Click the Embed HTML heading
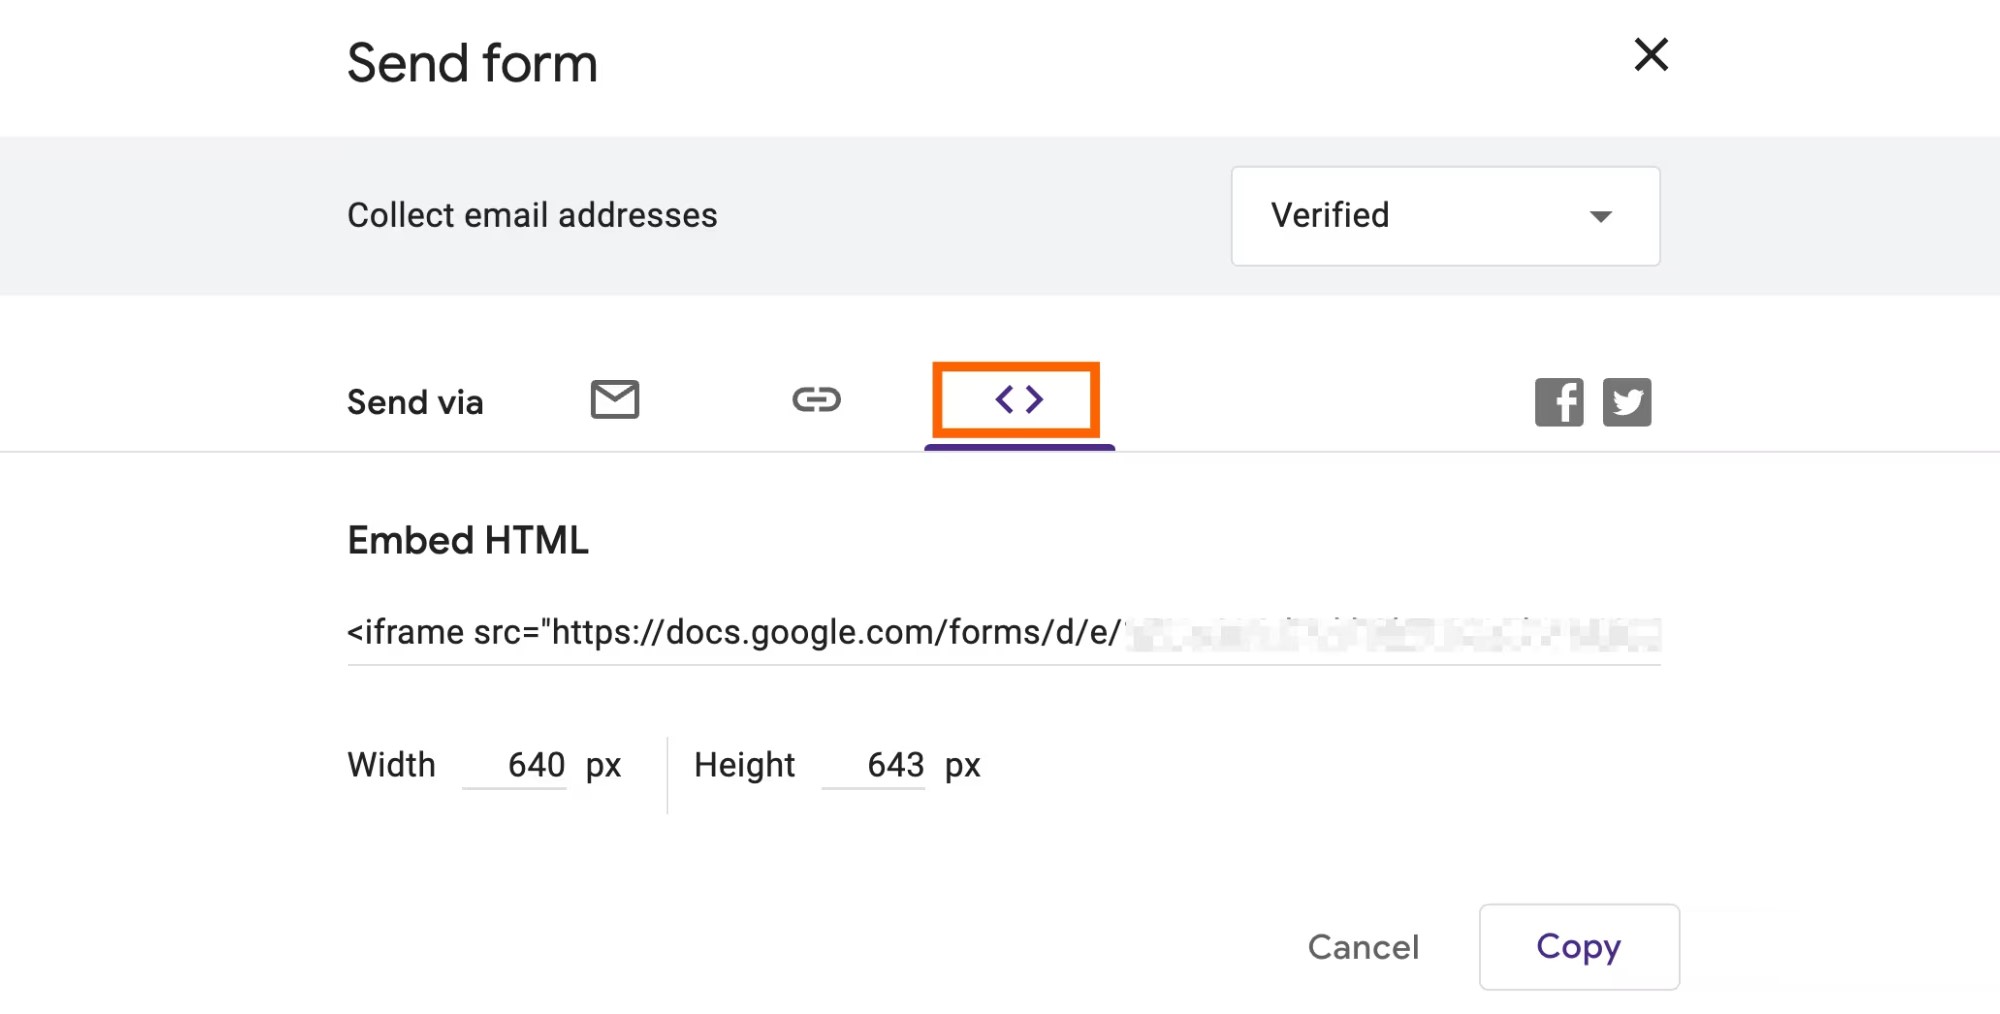 point(468,541)
